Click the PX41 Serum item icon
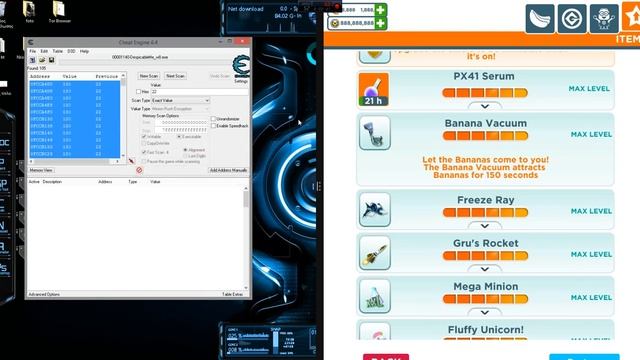640x360 pixels. (x=373, y=89)
